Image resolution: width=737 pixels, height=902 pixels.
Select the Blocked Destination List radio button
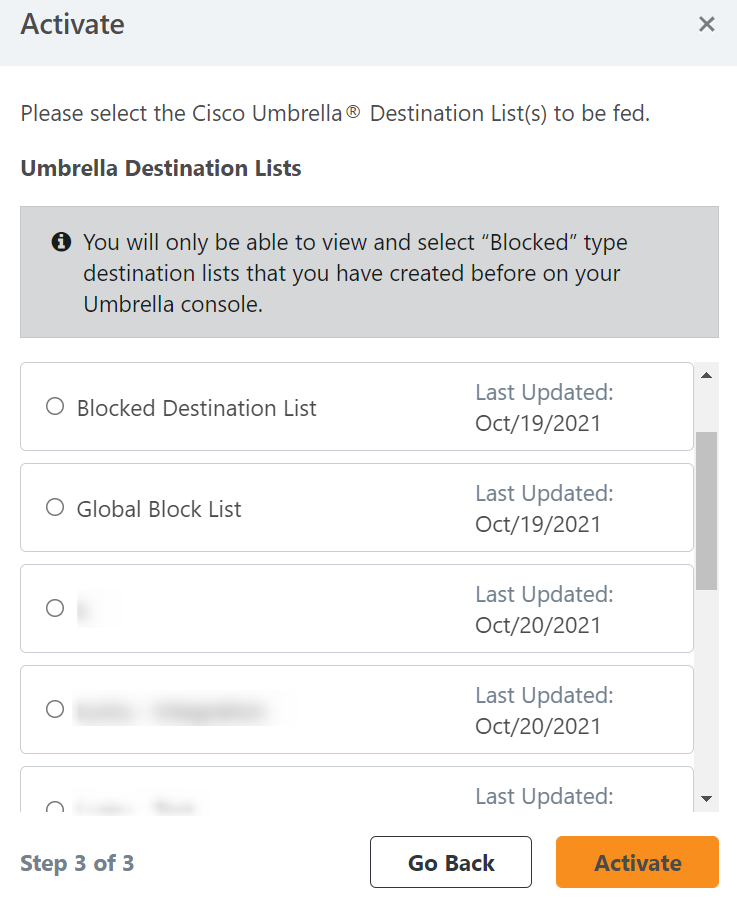coord(55,406)
